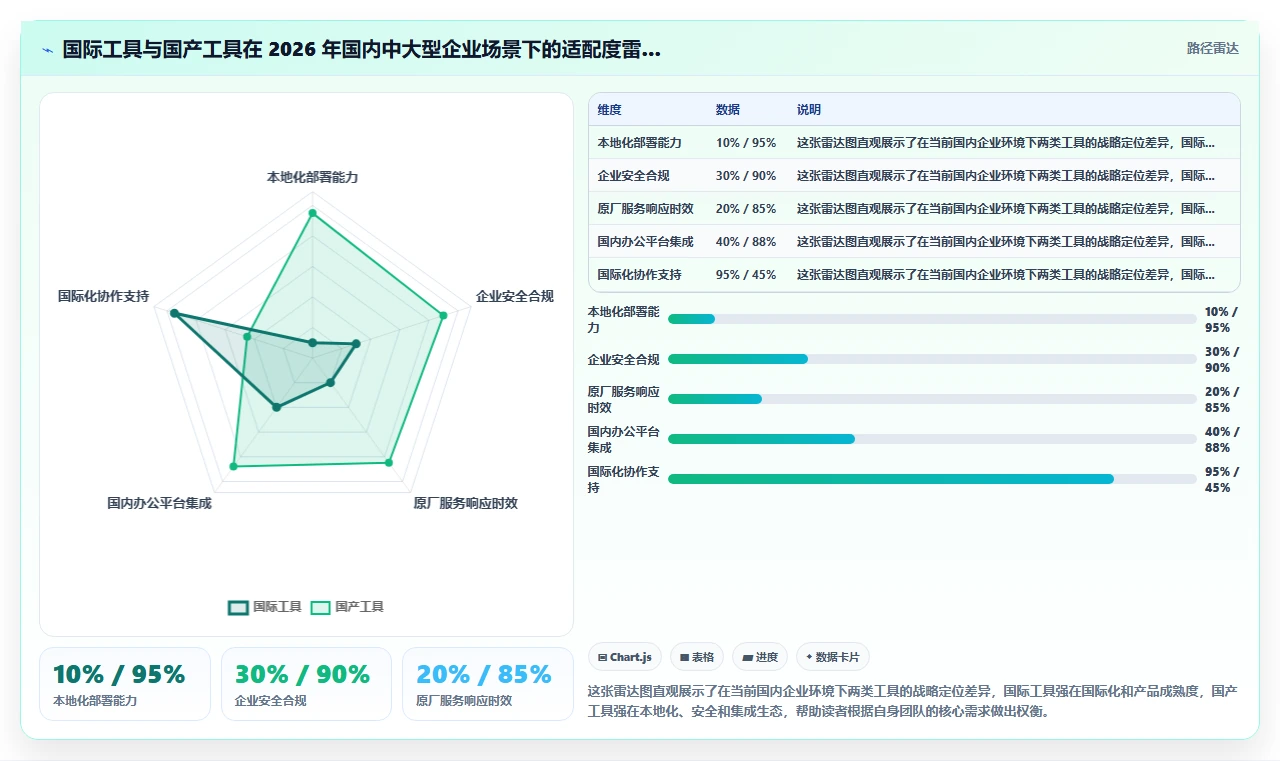This screenshot has height=761, width=1280.
Task: Select the 国内办公平台集成 table row cell
Action: click(x=646, y=242)
